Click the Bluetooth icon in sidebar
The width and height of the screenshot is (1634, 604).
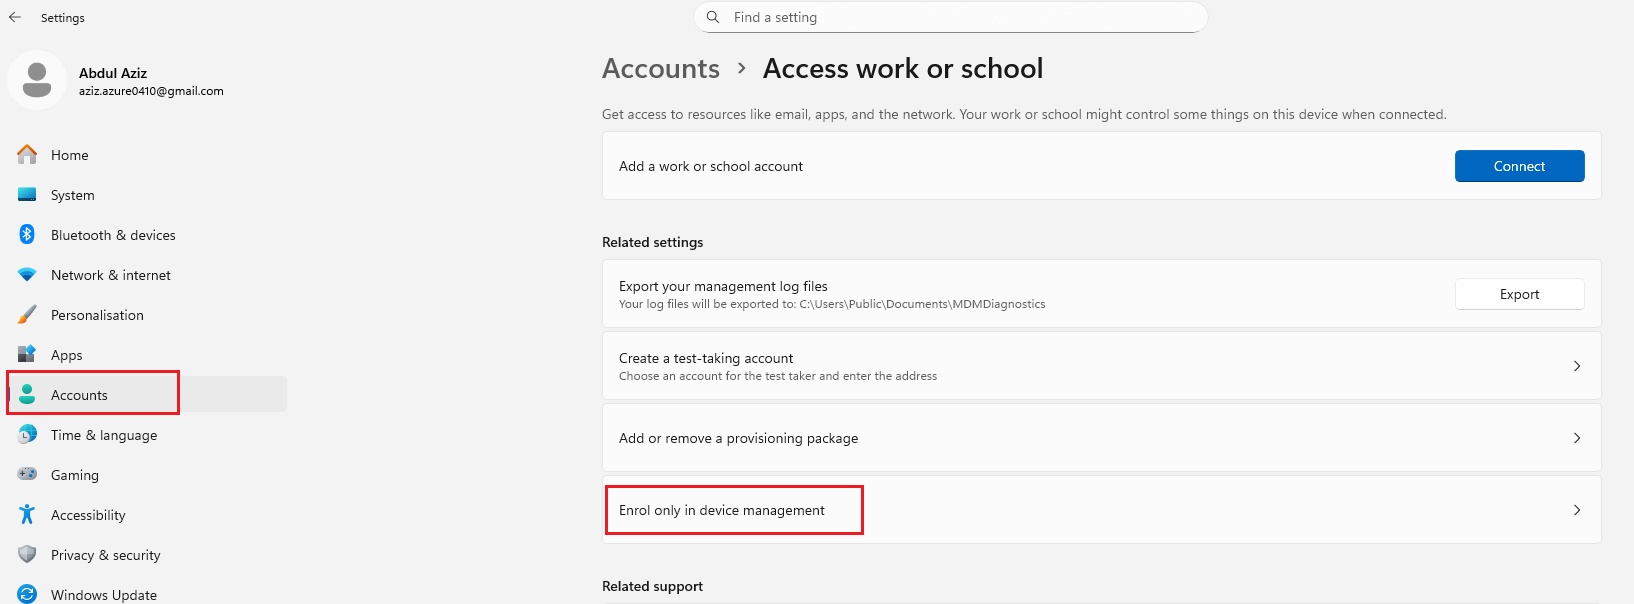tap(27, 235)
